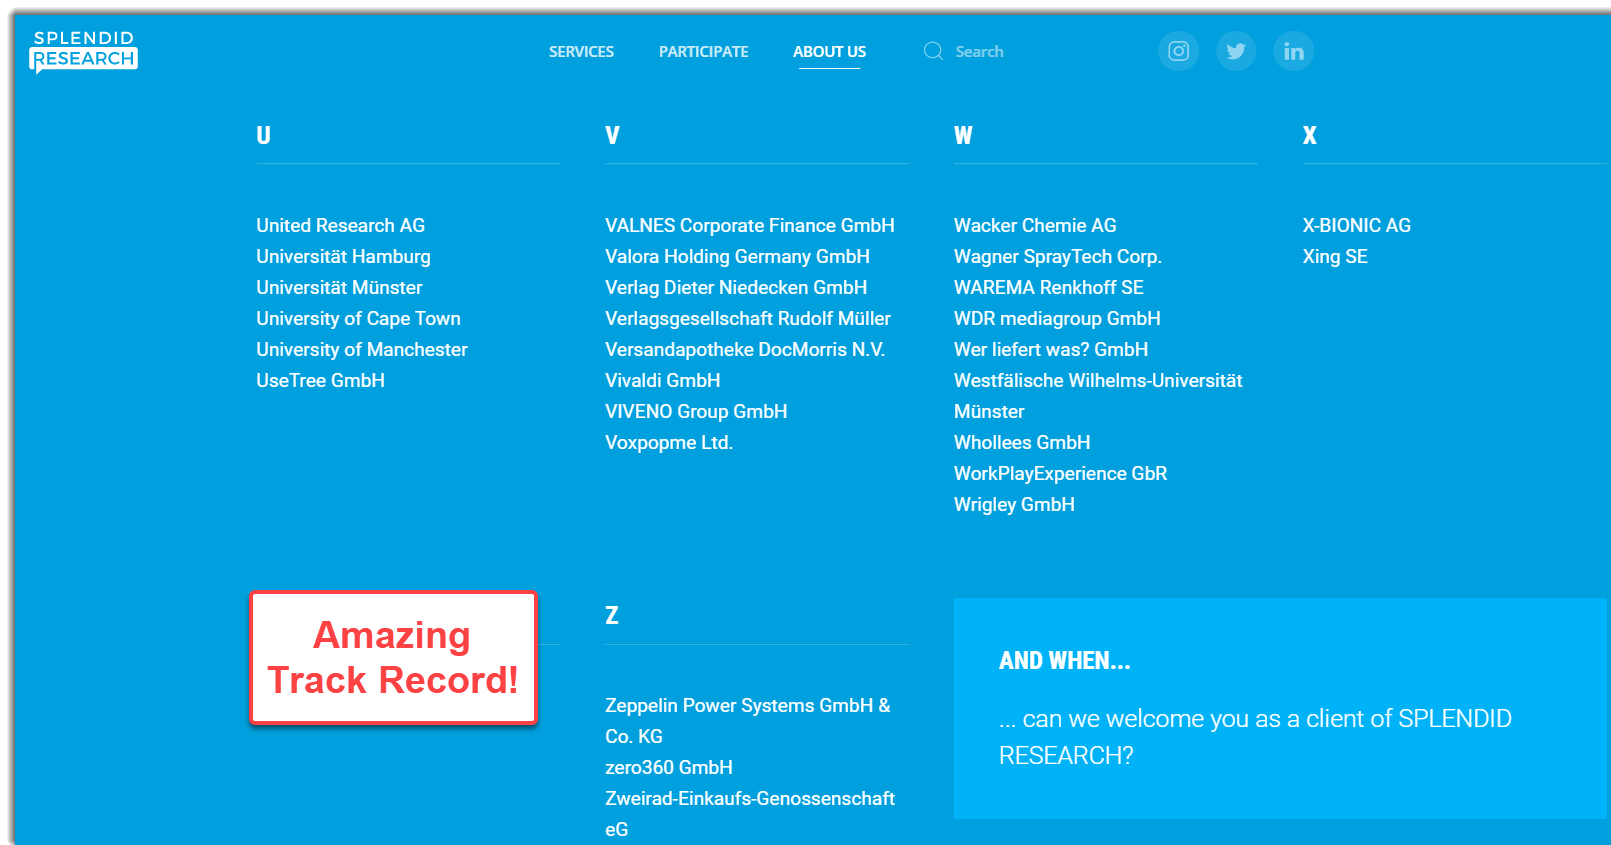Click WorkPlayExperience GbR
Viewport: 1611px width, 845px height.
pos(1060,474)
